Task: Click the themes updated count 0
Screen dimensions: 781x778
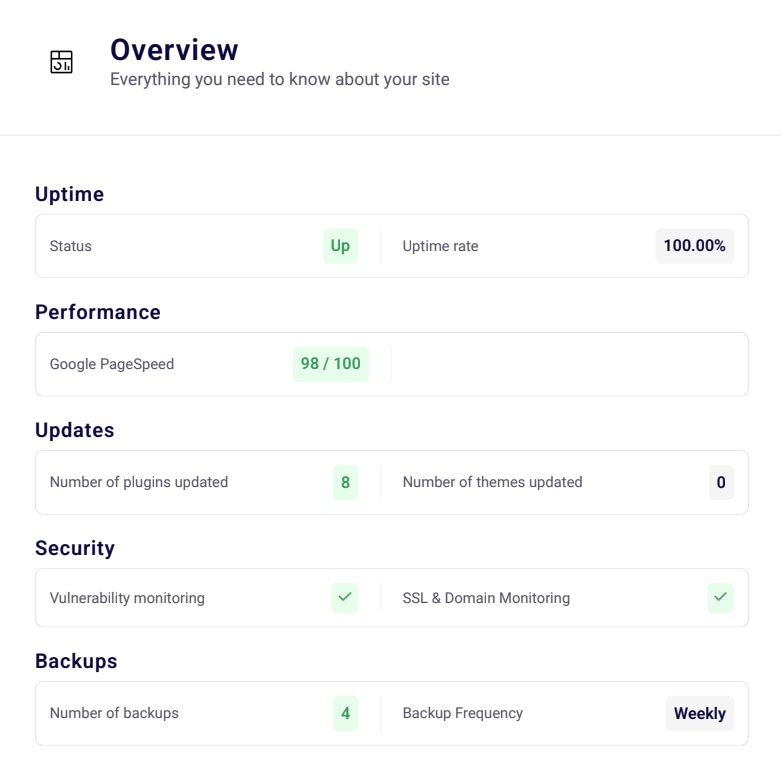Action: 720,482
